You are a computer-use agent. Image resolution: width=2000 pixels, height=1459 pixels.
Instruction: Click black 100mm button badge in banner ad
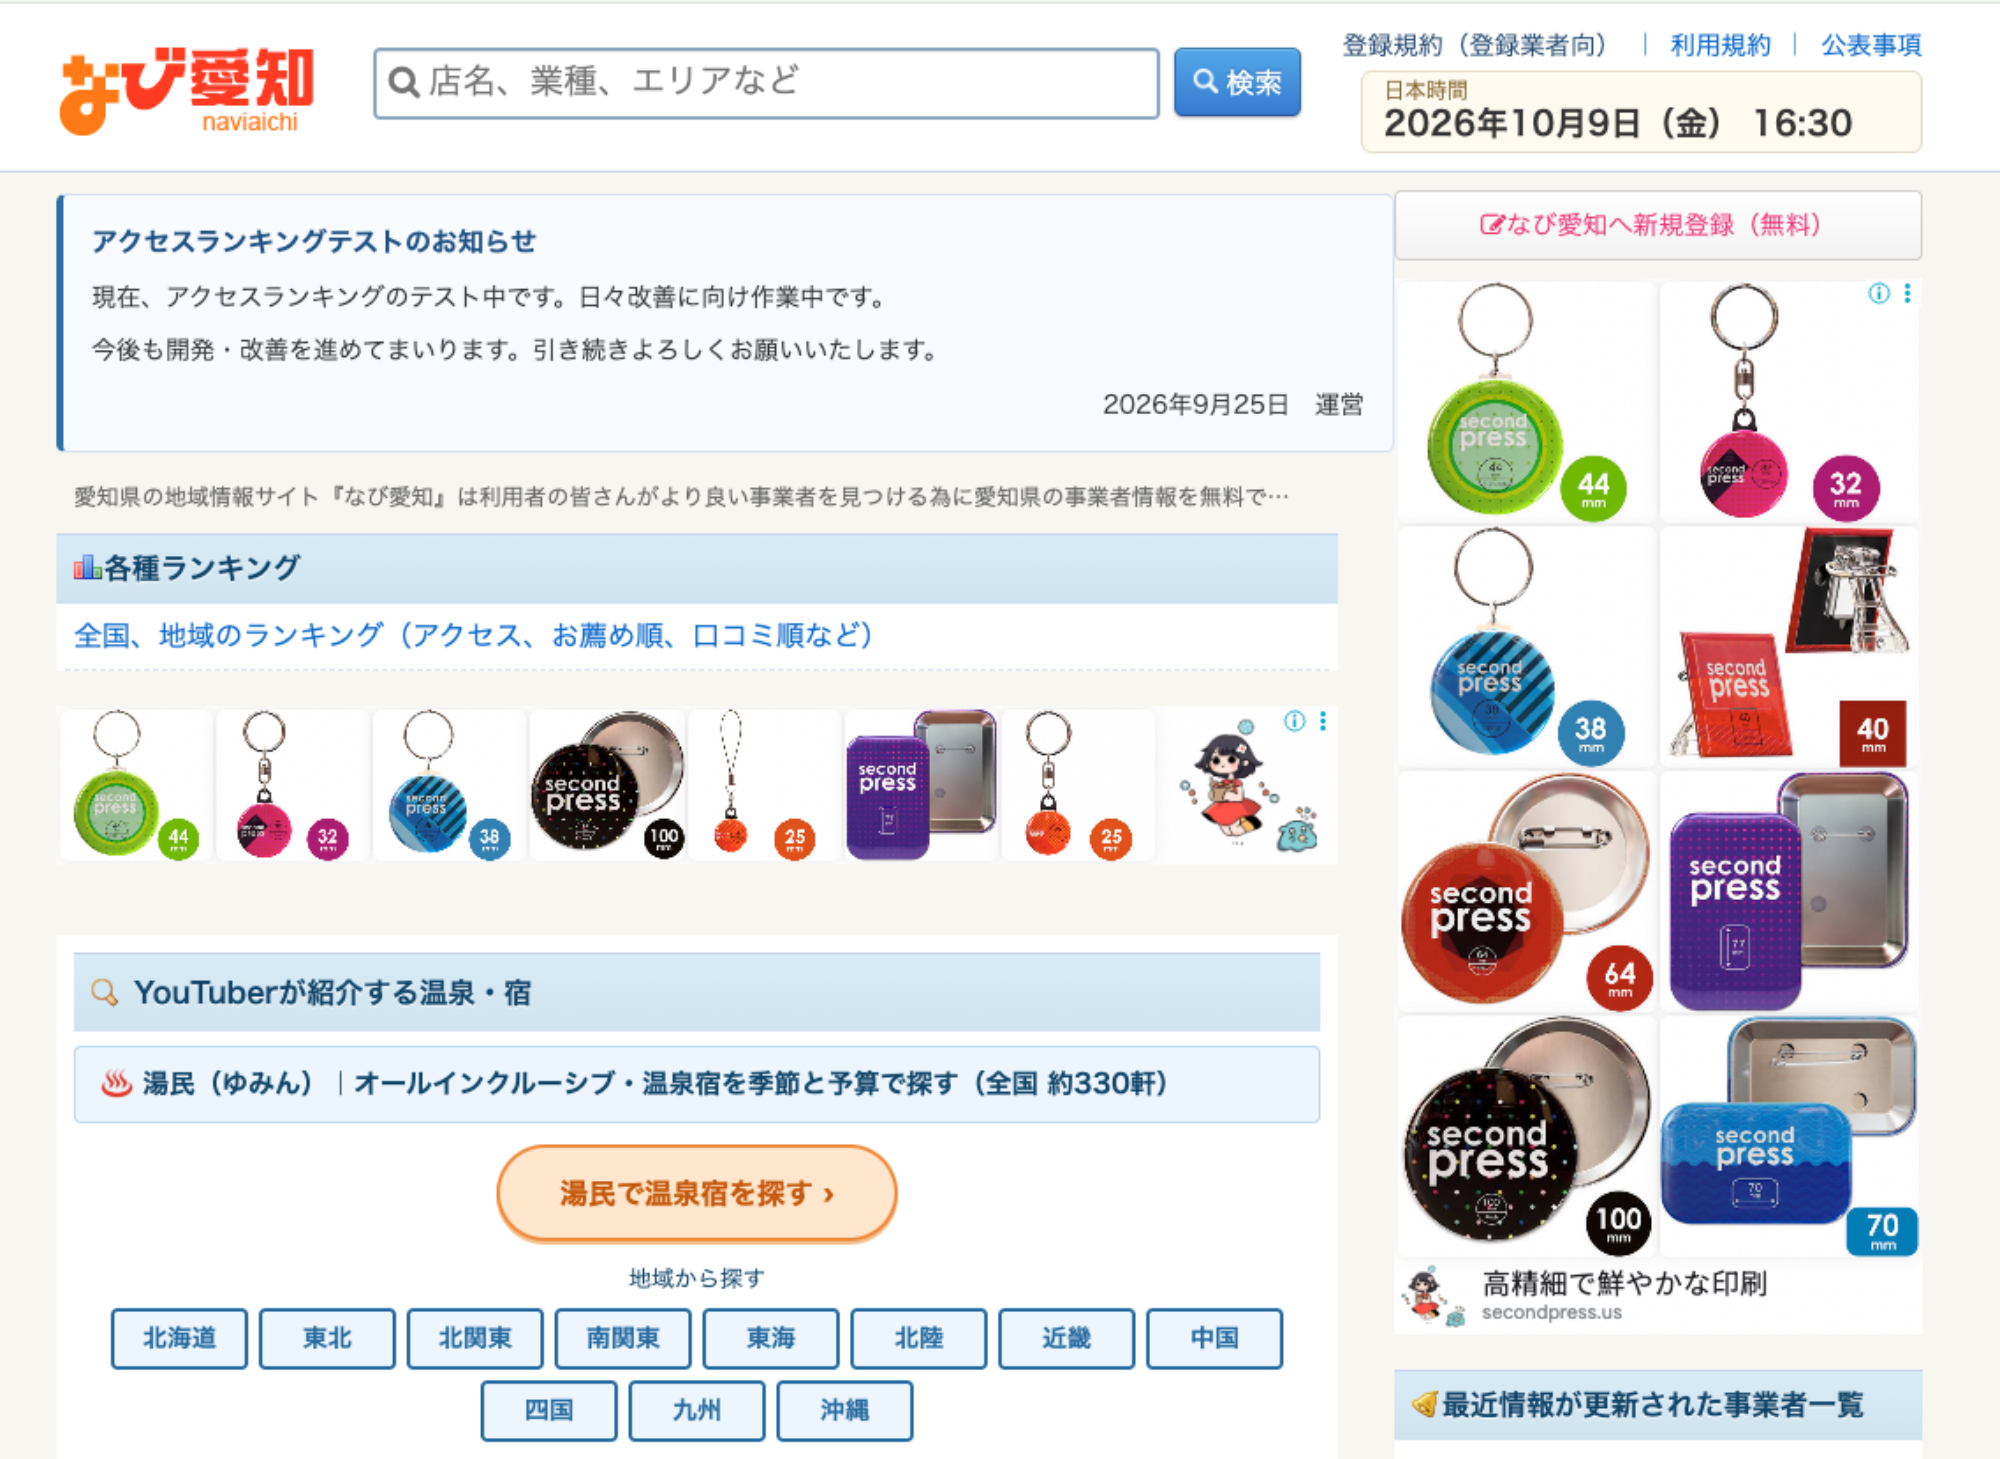pyautogui.click(x=608, y=785)
